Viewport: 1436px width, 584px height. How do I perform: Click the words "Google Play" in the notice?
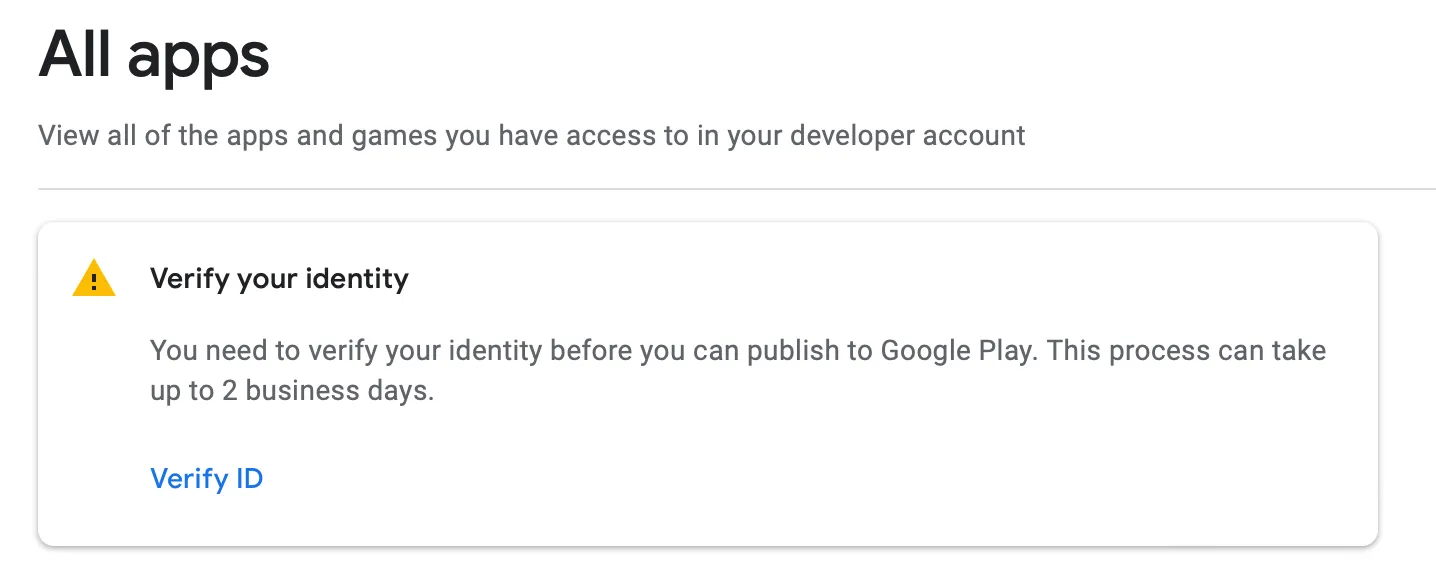coord(955,351)
